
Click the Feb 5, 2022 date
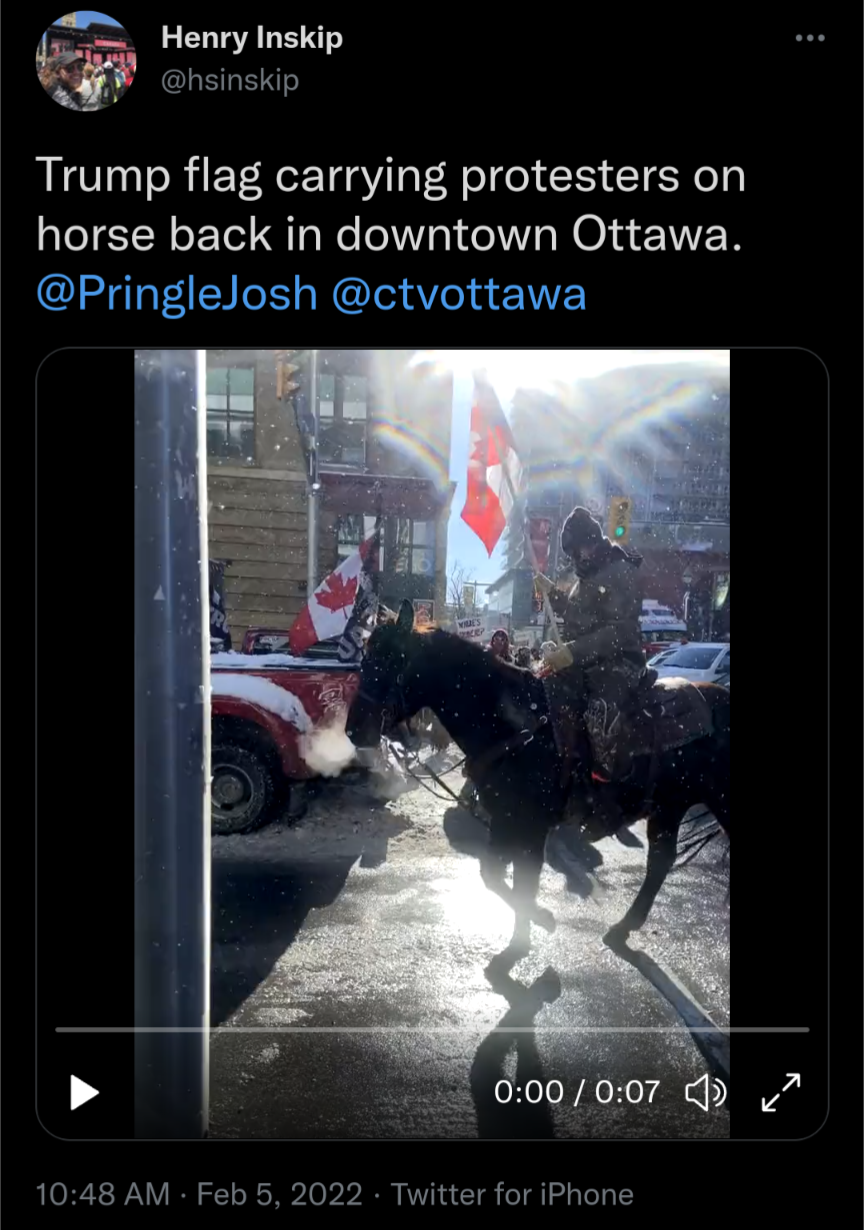coord(279,1194)
